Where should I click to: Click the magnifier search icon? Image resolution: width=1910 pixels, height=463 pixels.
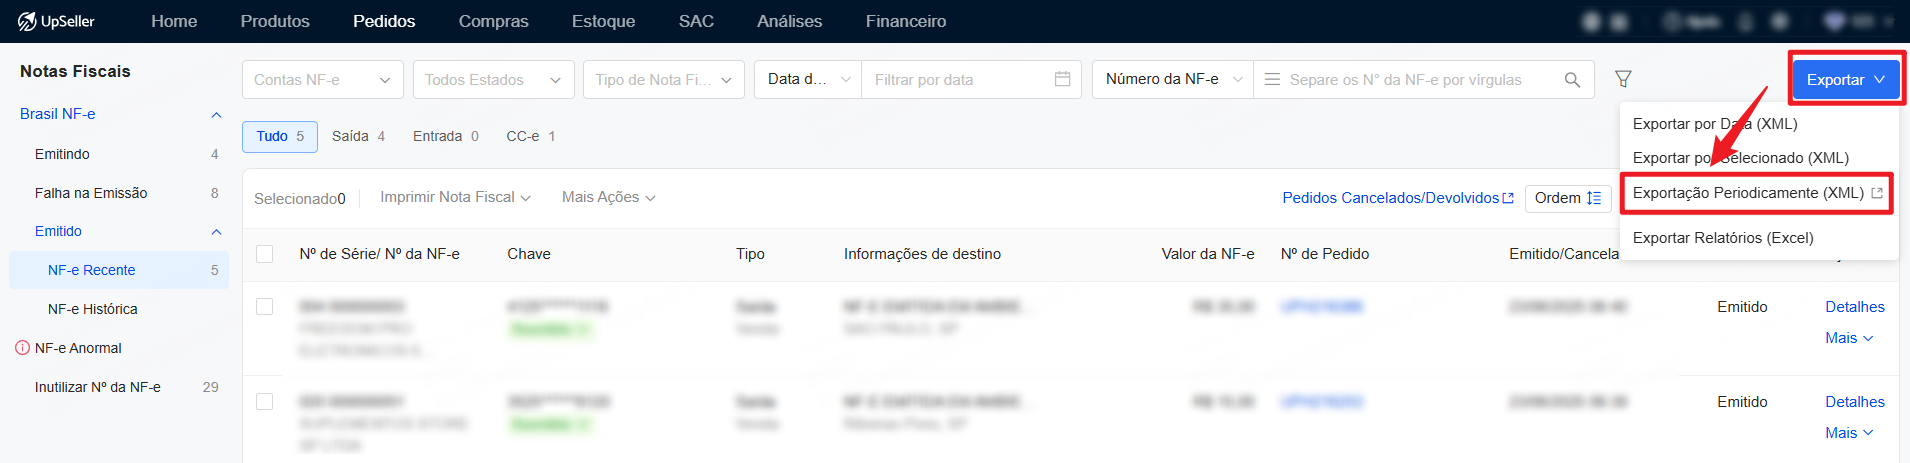pos(1572,80)
